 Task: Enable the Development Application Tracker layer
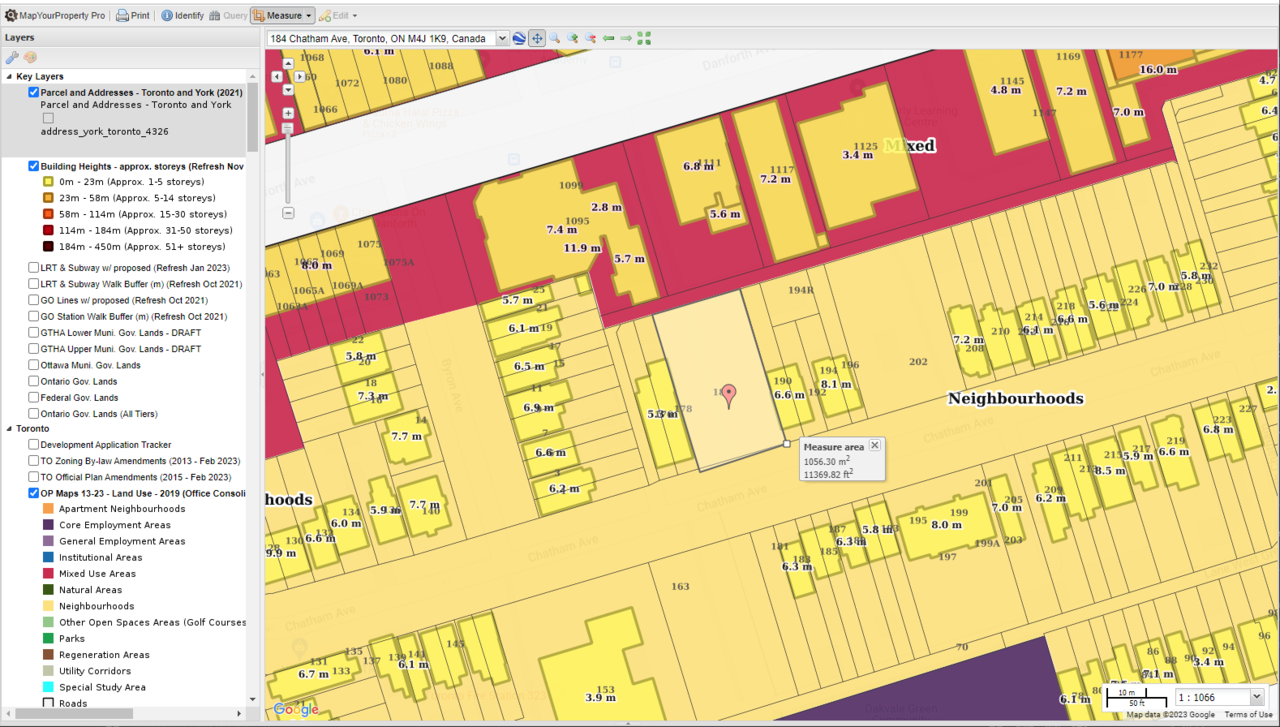pos(34,445)
